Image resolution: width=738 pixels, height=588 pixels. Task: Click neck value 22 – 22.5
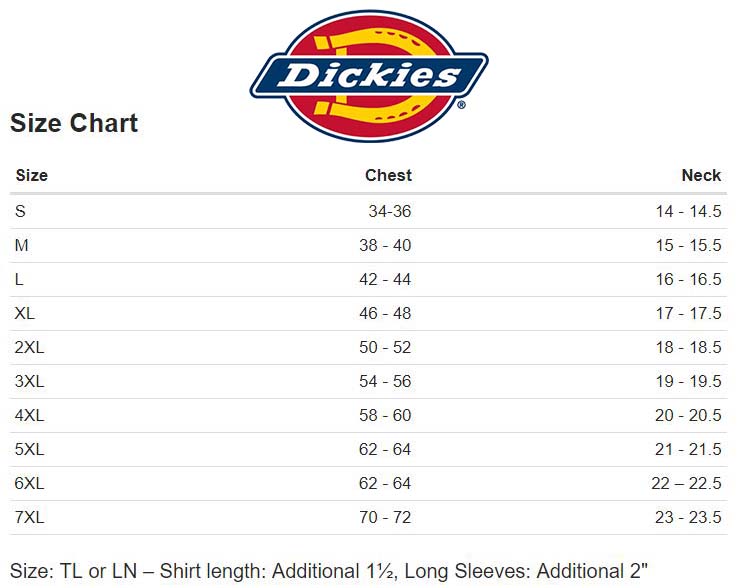pos(686,483)
